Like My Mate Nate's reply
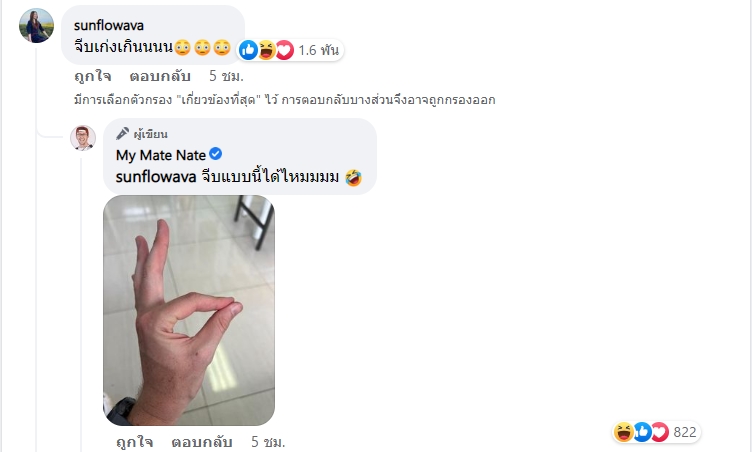 point(135,441)
